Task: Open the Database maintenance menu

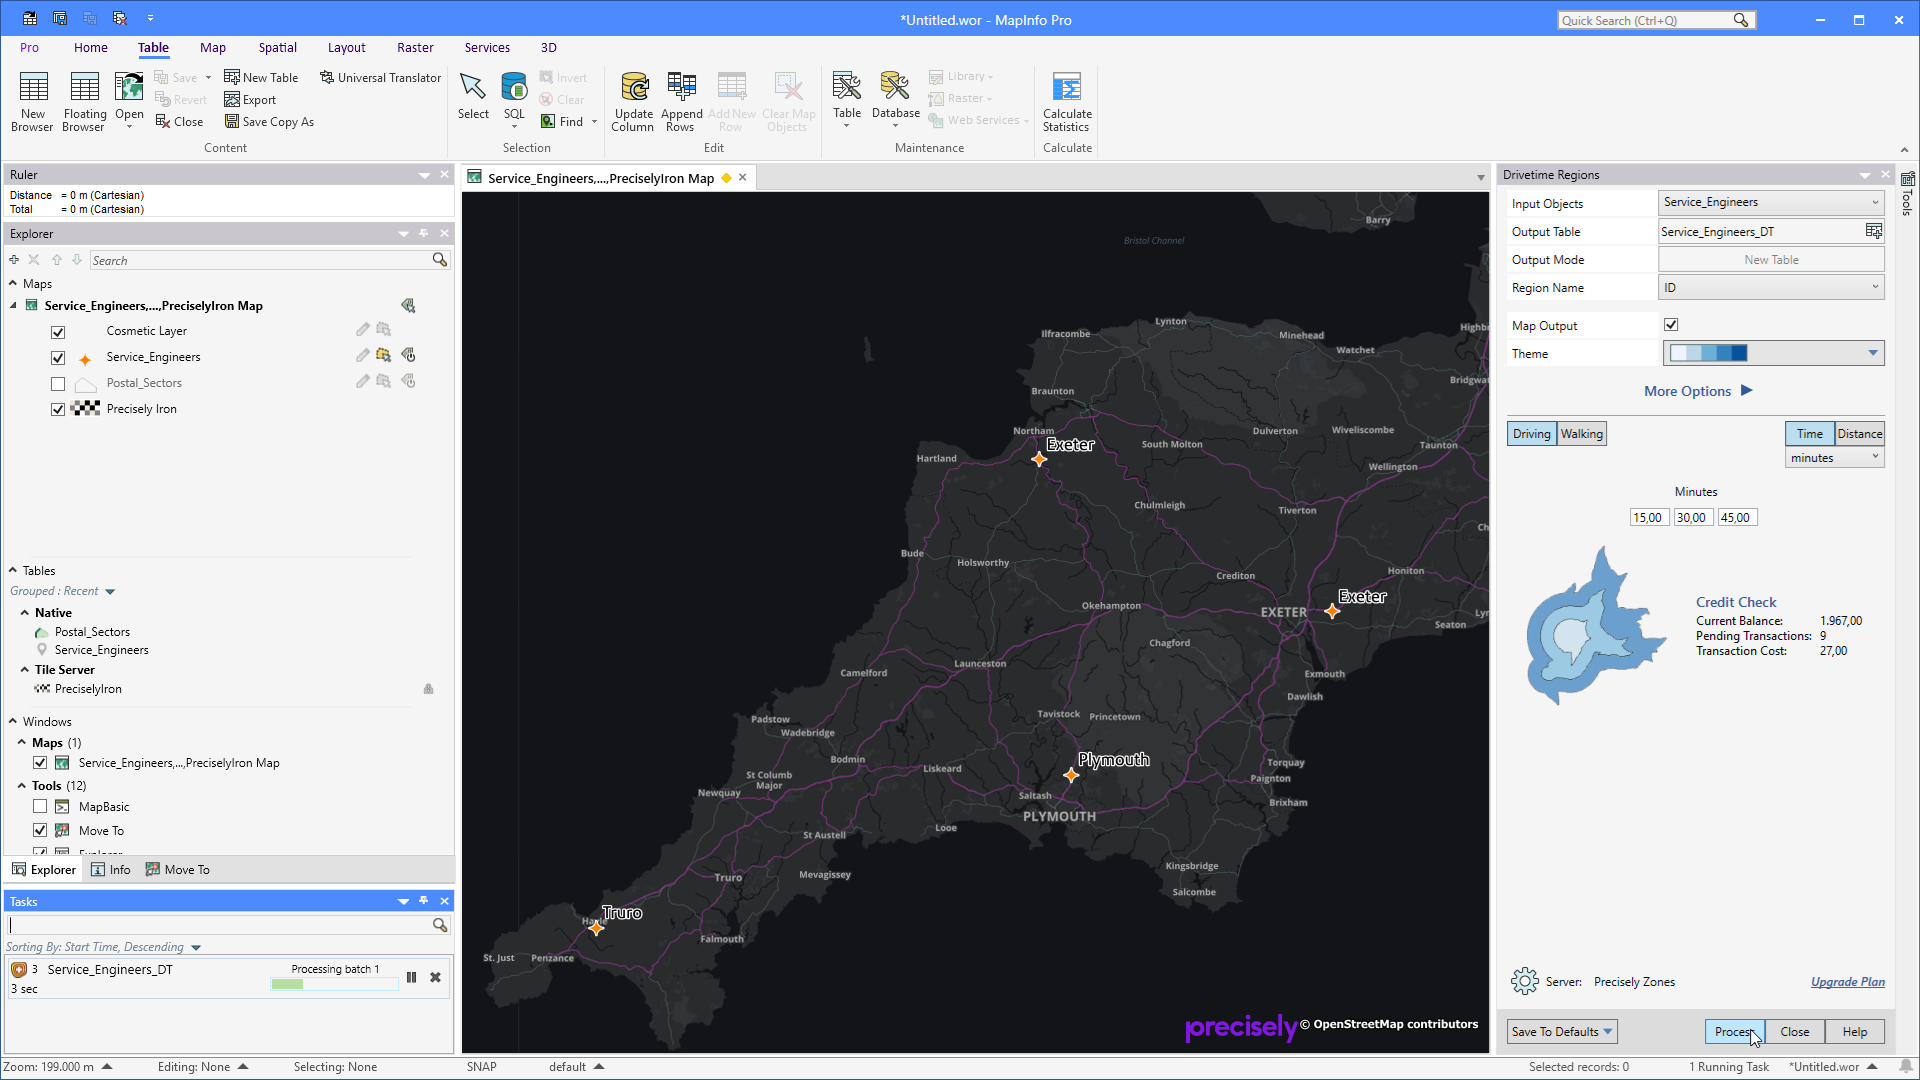Action: [895, 99]
